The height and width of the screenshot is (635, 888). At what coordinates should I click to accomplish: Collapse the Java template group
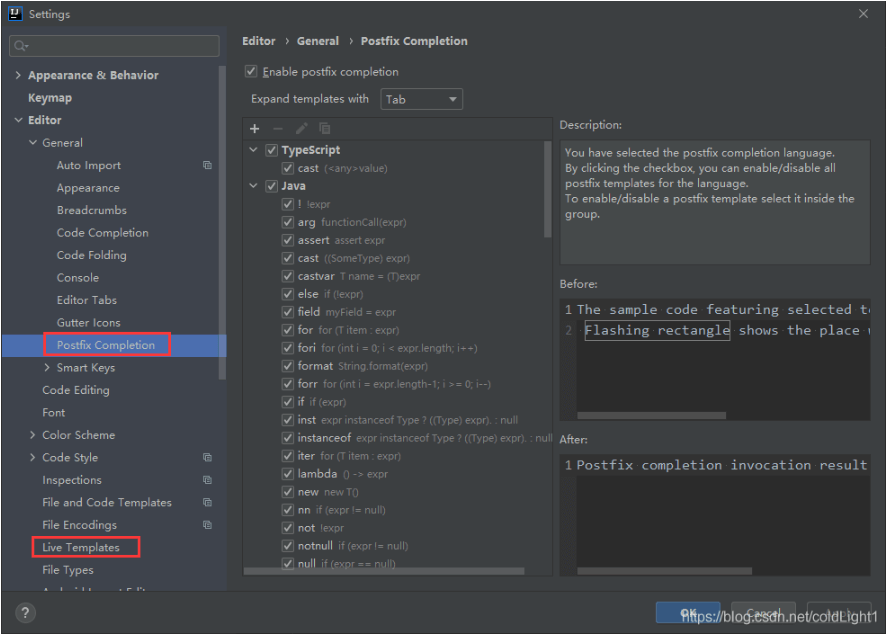[x=254, y=186]
